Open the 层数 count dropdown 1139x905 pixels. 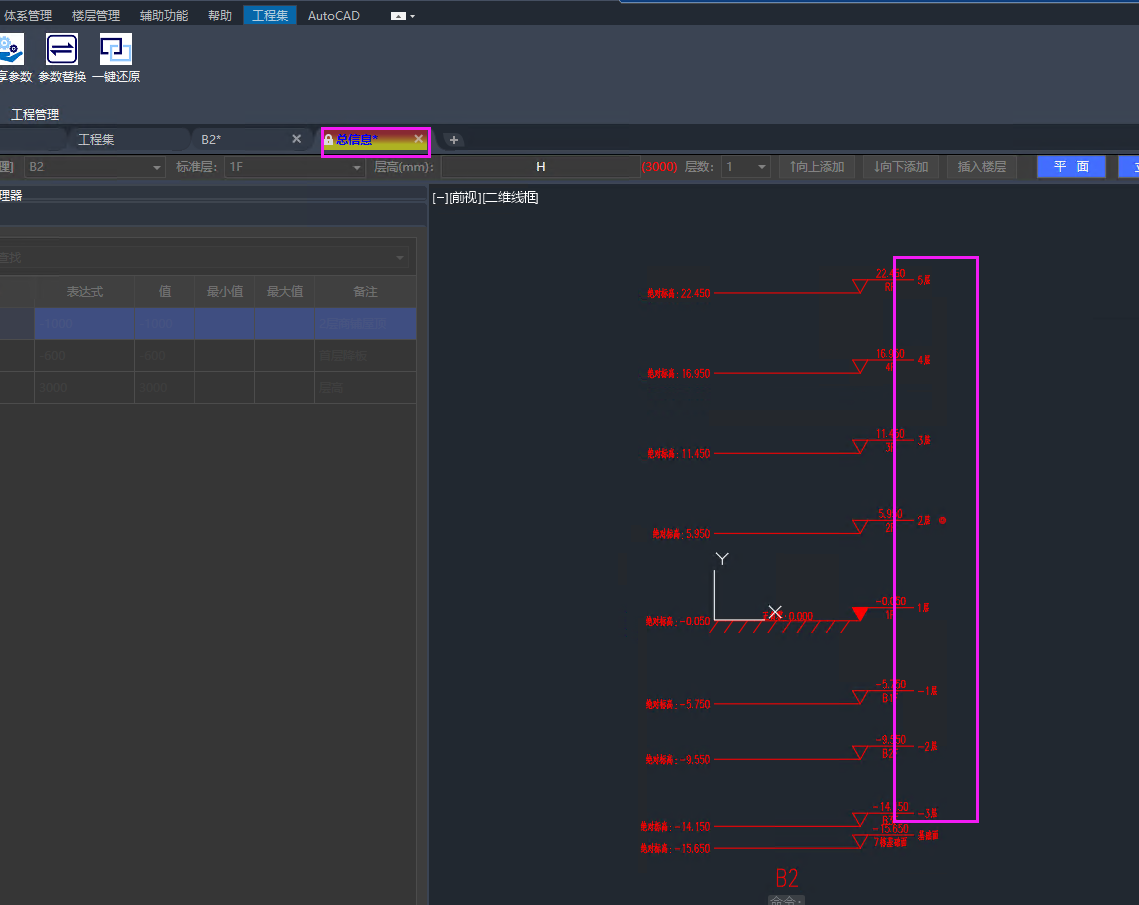762,167
